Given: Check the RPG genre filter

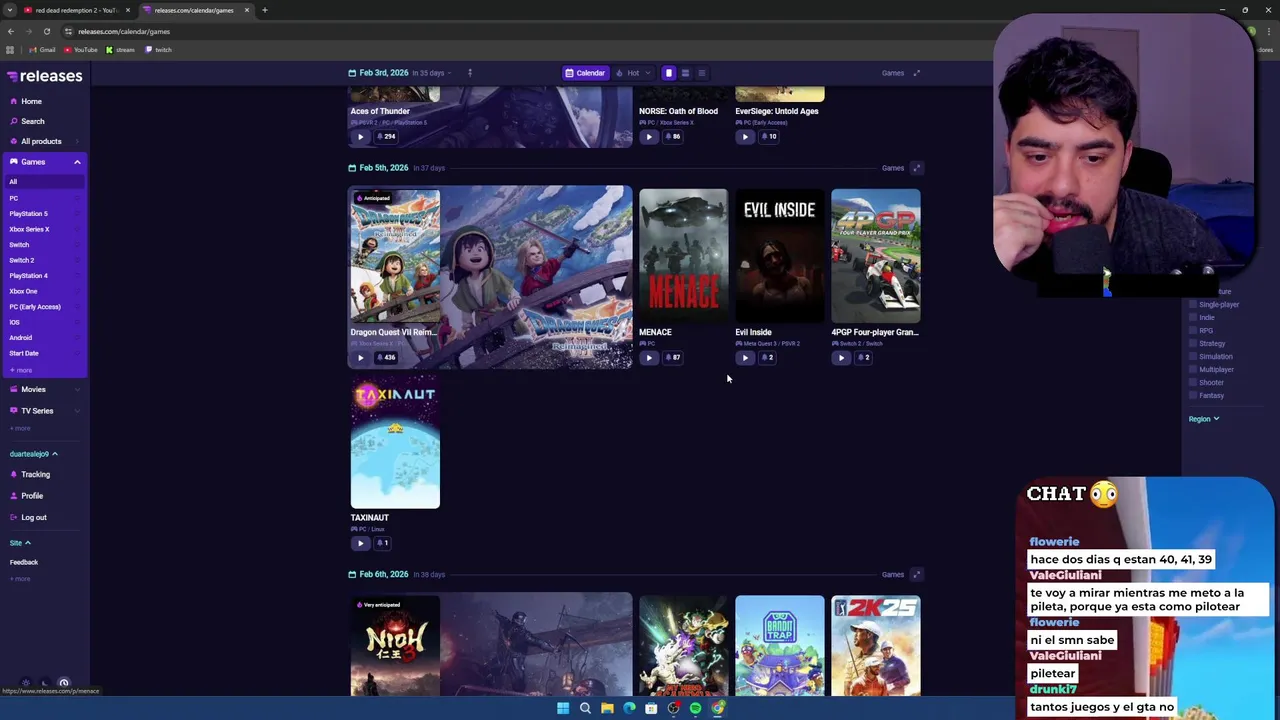Looking at the screenshot, I should click(1193, 330).
